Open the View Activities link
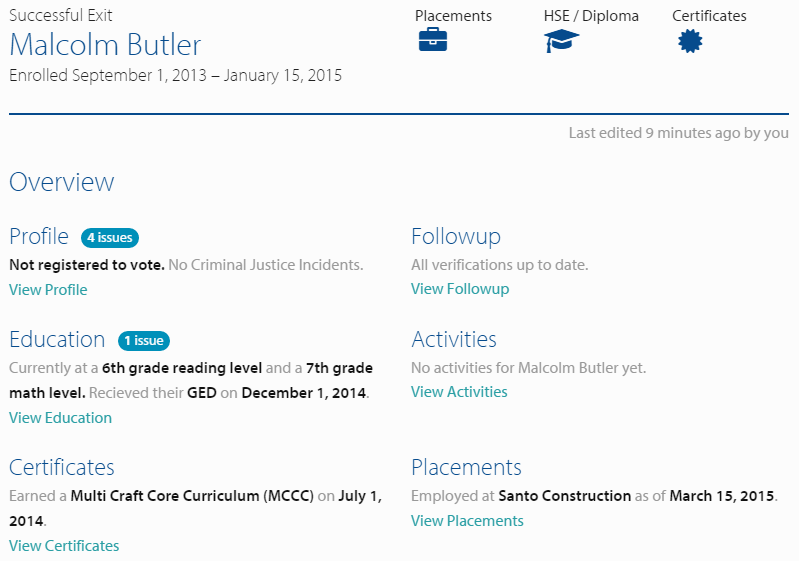 459,392
